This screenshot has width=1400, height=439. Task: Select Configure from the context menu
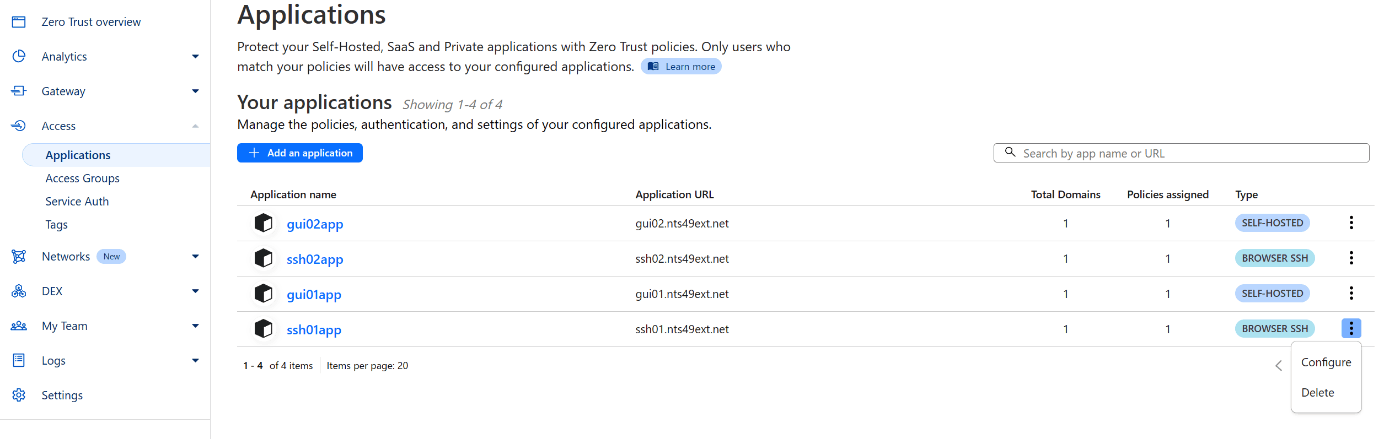1326,362
